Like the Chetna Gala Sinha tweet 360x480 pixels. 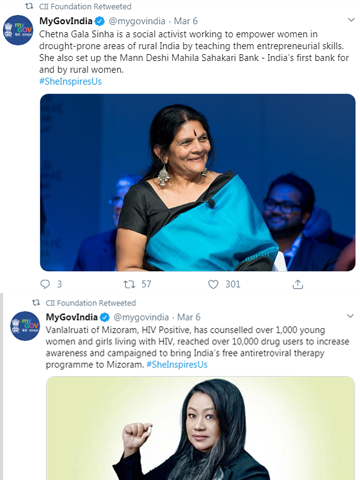(x=213, y=284)
